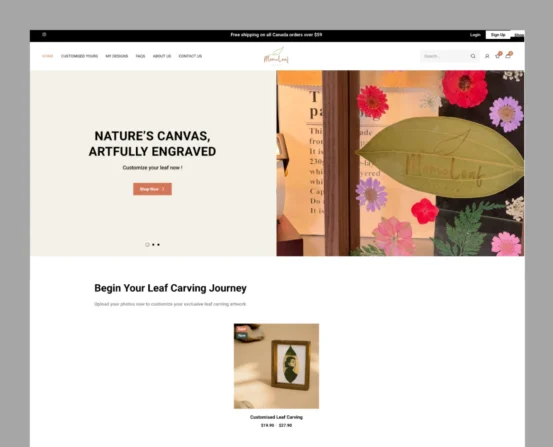This screenshot has height=447, width=553.
Task: Open the user account icon
Action: (x=487, y=56)
